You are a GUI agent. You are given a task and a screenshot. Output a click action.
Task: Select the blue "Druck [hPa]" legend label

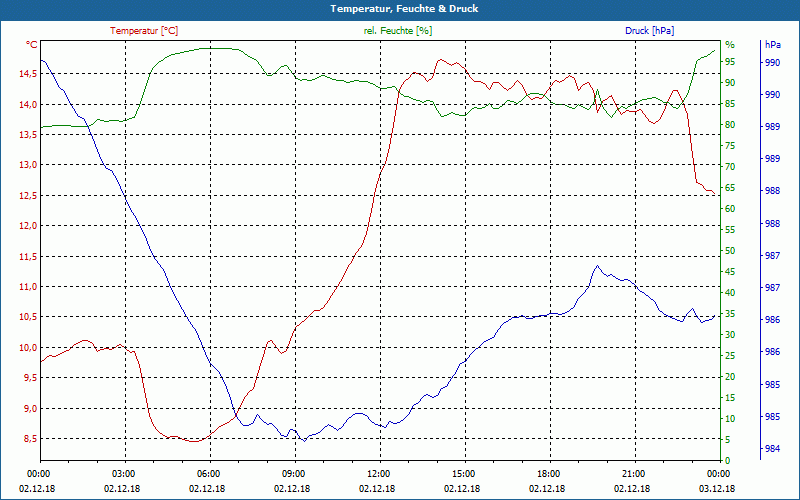[649, 31]
